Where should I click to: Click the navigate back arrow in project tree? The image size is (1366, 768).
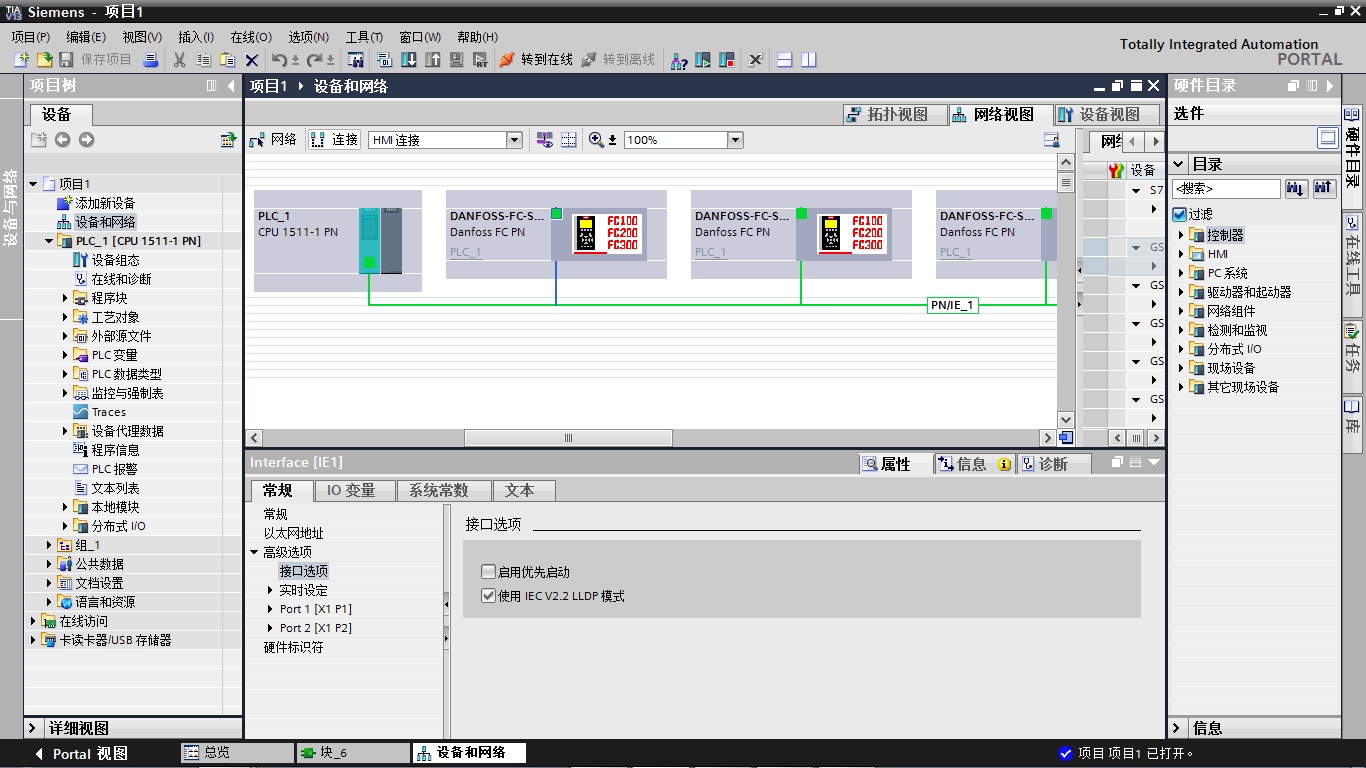[x=62, y=140]
